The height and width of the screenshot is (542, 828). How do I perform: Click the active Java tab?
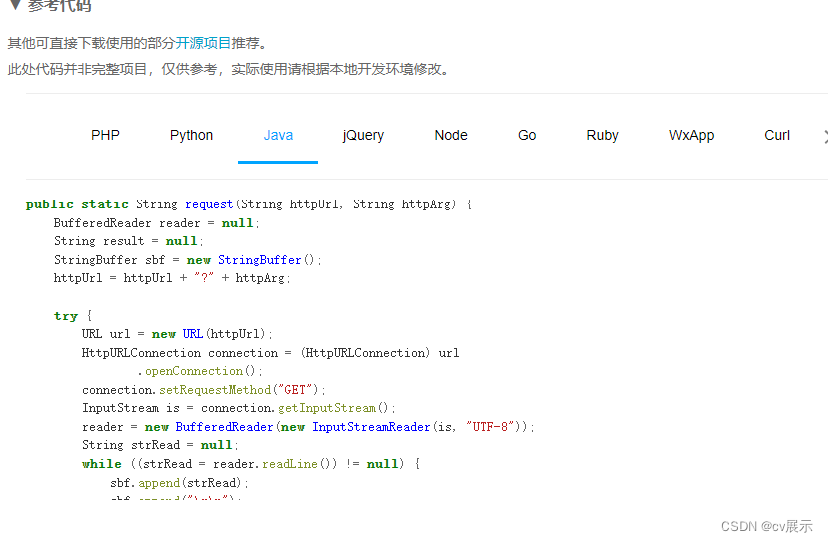click(278, 135)
